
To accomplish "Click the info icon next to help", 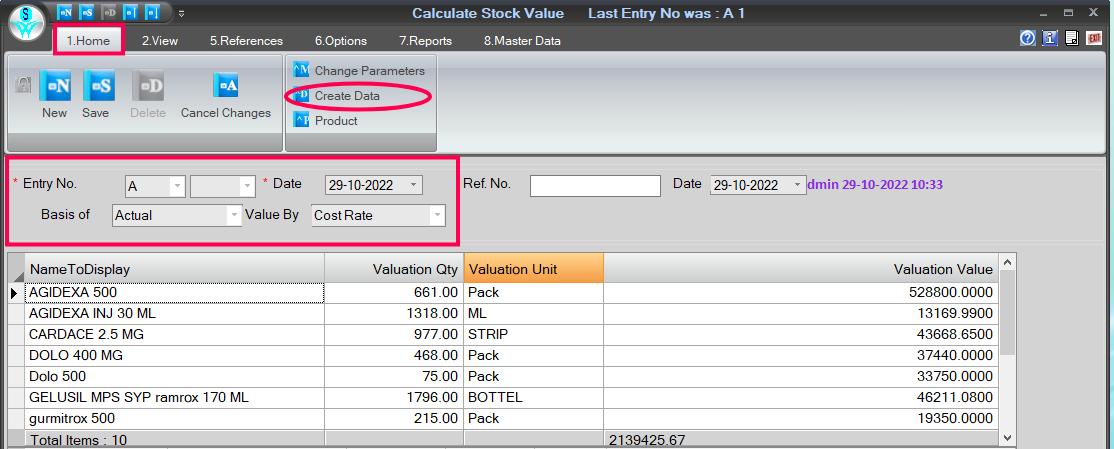I will pyautogui.click(x=1050, y=38).
